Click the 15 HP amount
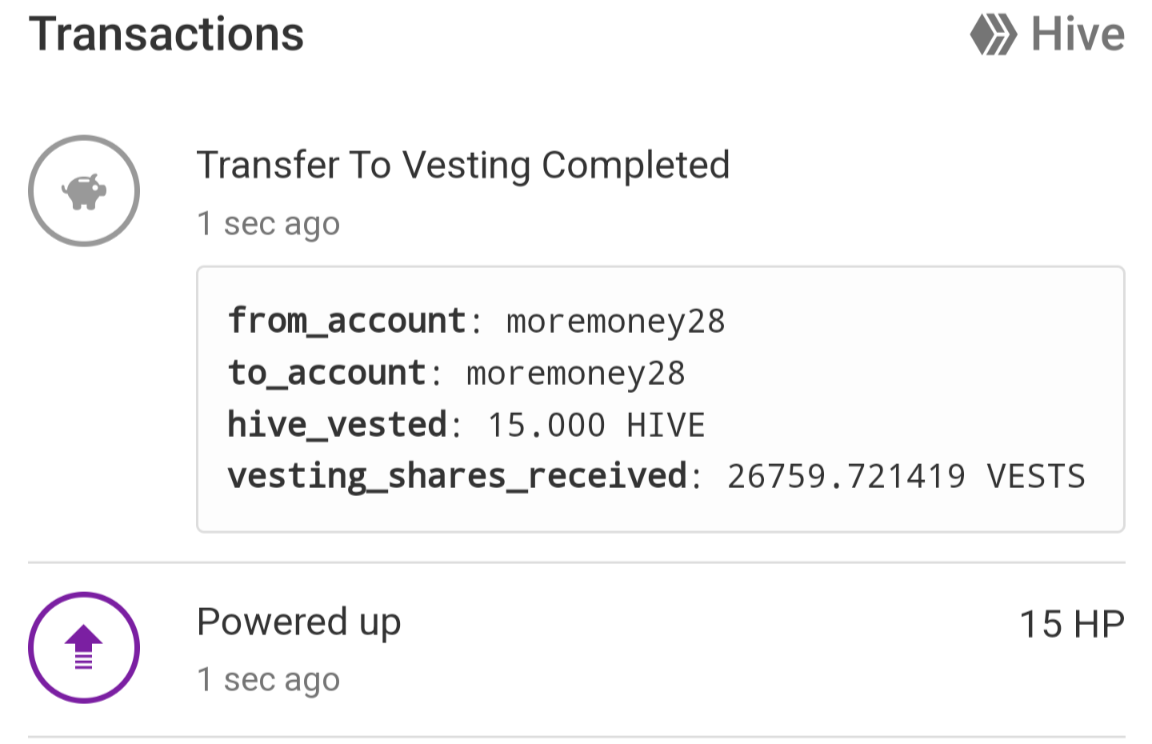Screen dimensions: 1152x744 (1072, 624)
